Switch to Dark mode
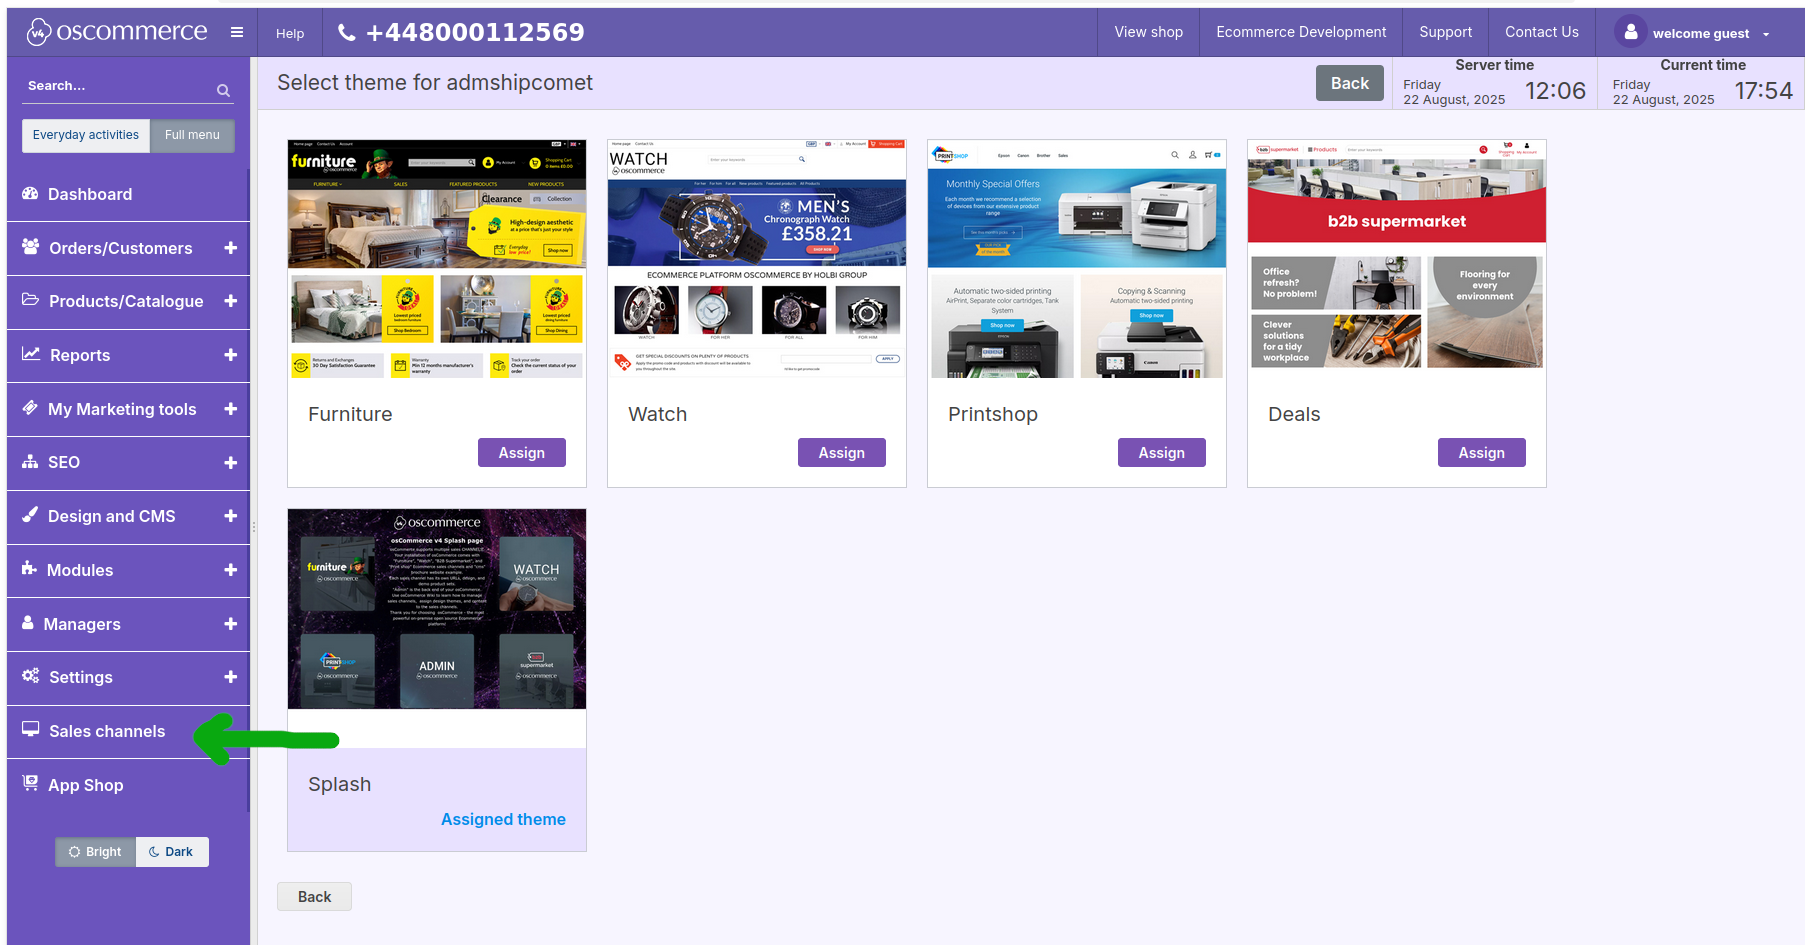The width and height of the screenshot is (1805, 945). [172, 852]
